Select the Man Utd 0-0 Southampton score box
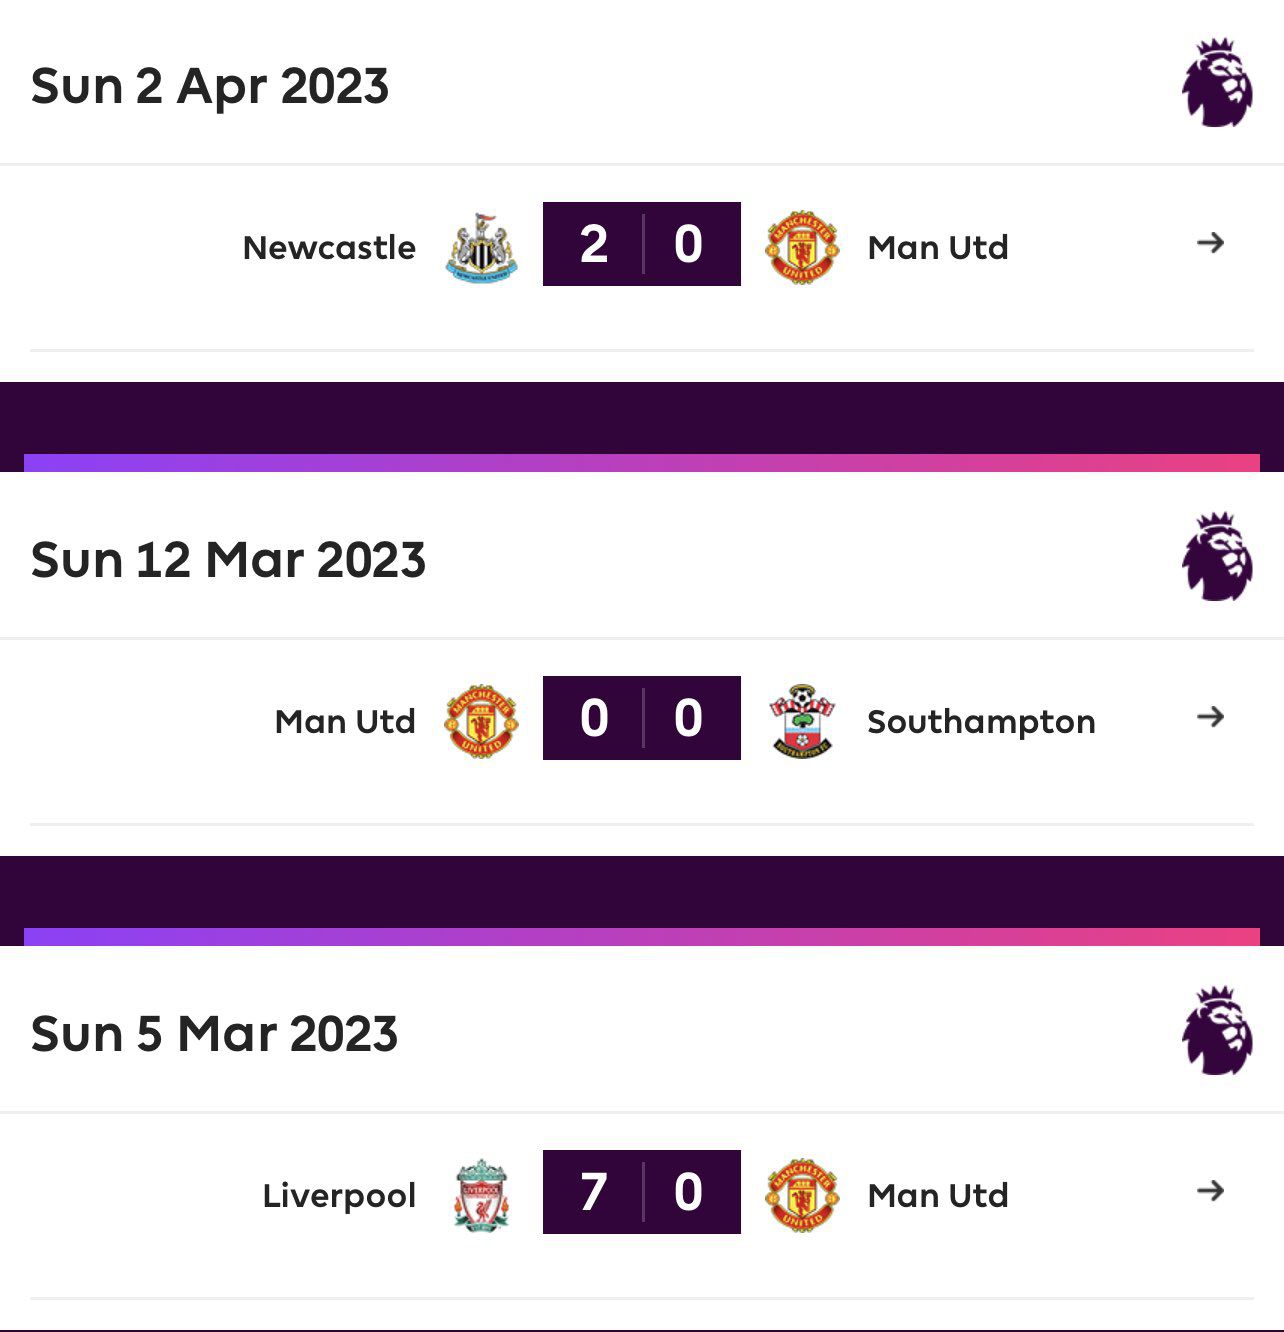Image resolution: width=1284 pixels, height=1332 pixels. pyautogui.click(x=641, y=718)
